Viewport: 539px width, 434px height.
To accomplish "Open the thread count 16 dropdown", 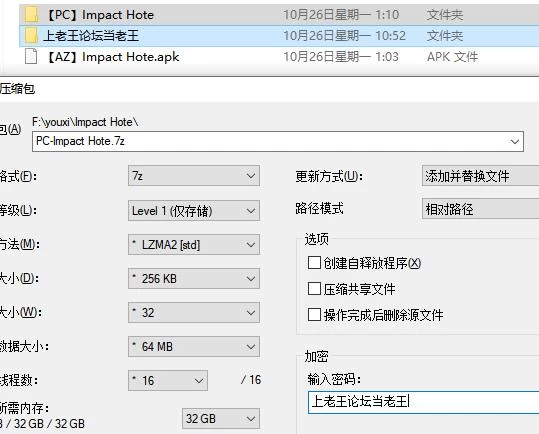I will [168, 380].
